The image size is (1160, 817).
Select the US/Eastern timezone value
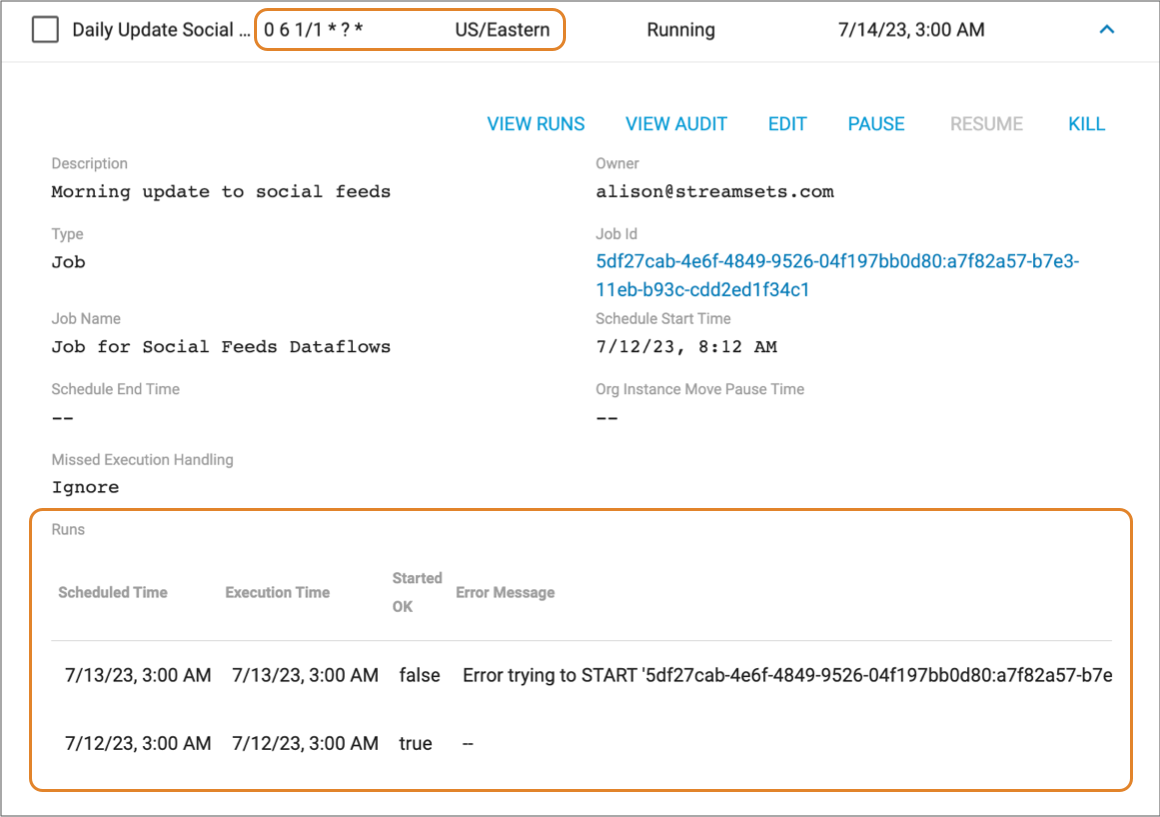(501, 30)
